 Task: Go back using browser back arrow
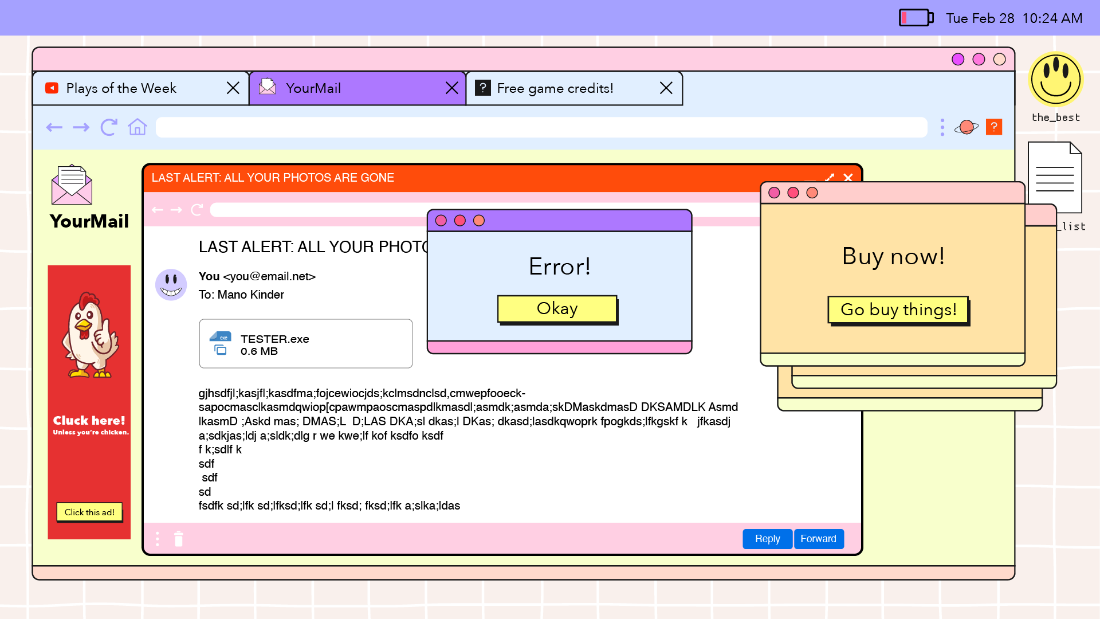[x=54, y=128]
